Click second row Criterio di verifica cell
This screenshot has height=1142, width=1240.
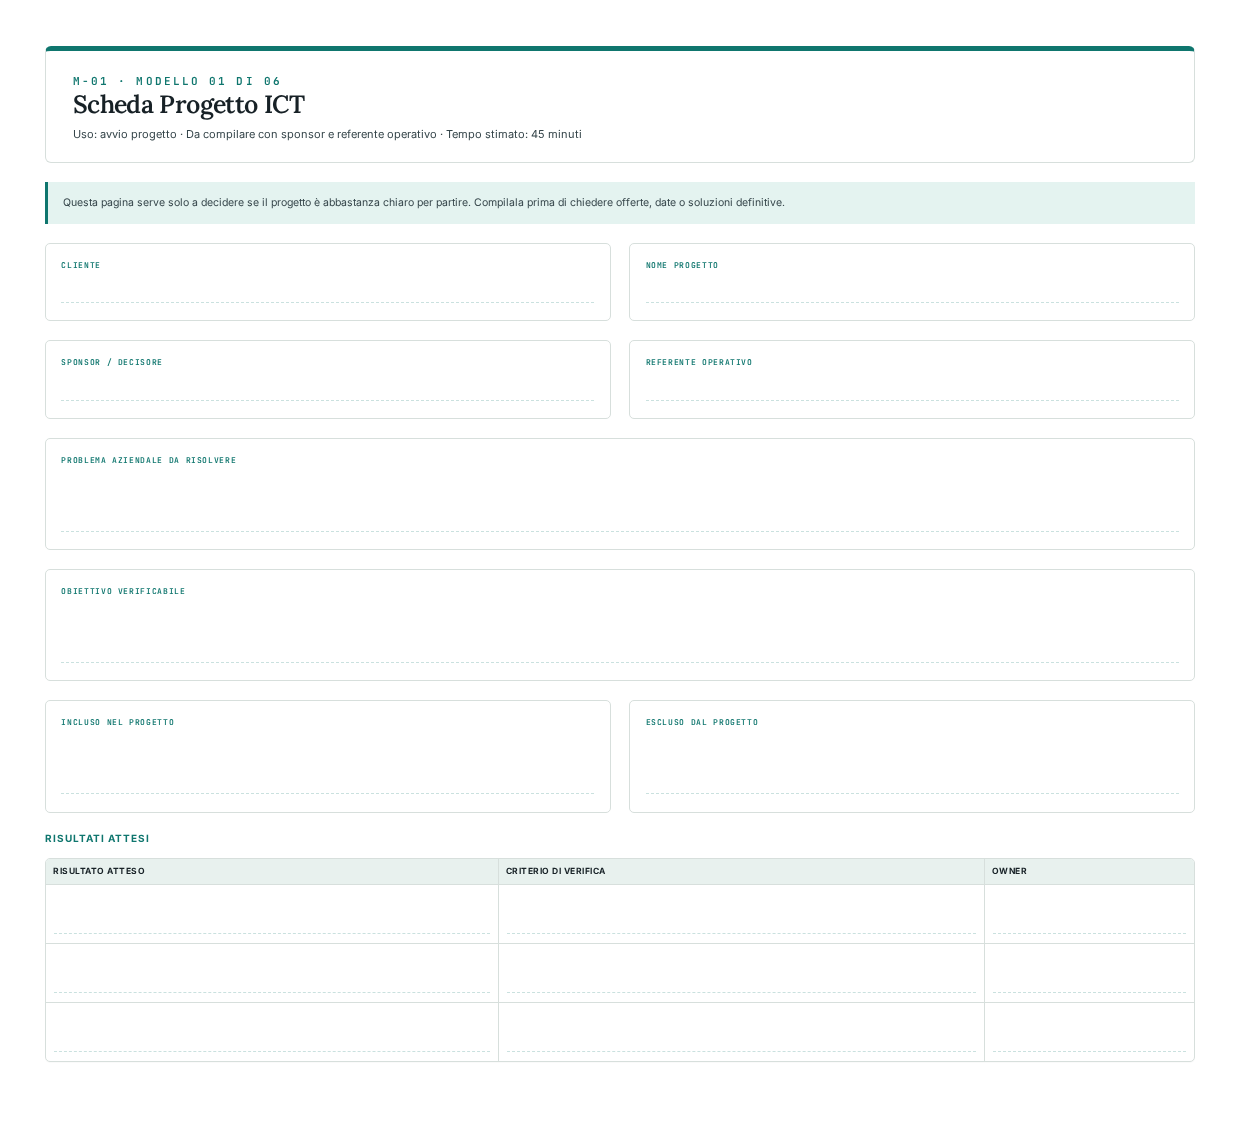[741, 973]
